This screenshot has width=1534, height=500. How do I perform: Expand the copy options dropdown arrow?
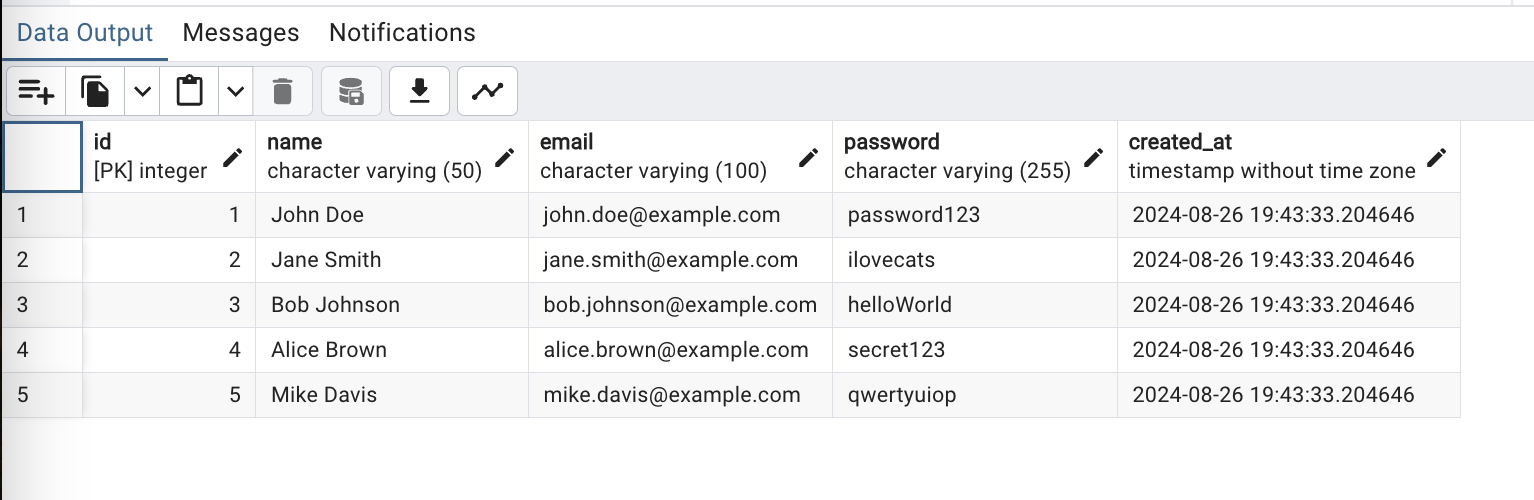pyautogui.click(x=142, y=92)
